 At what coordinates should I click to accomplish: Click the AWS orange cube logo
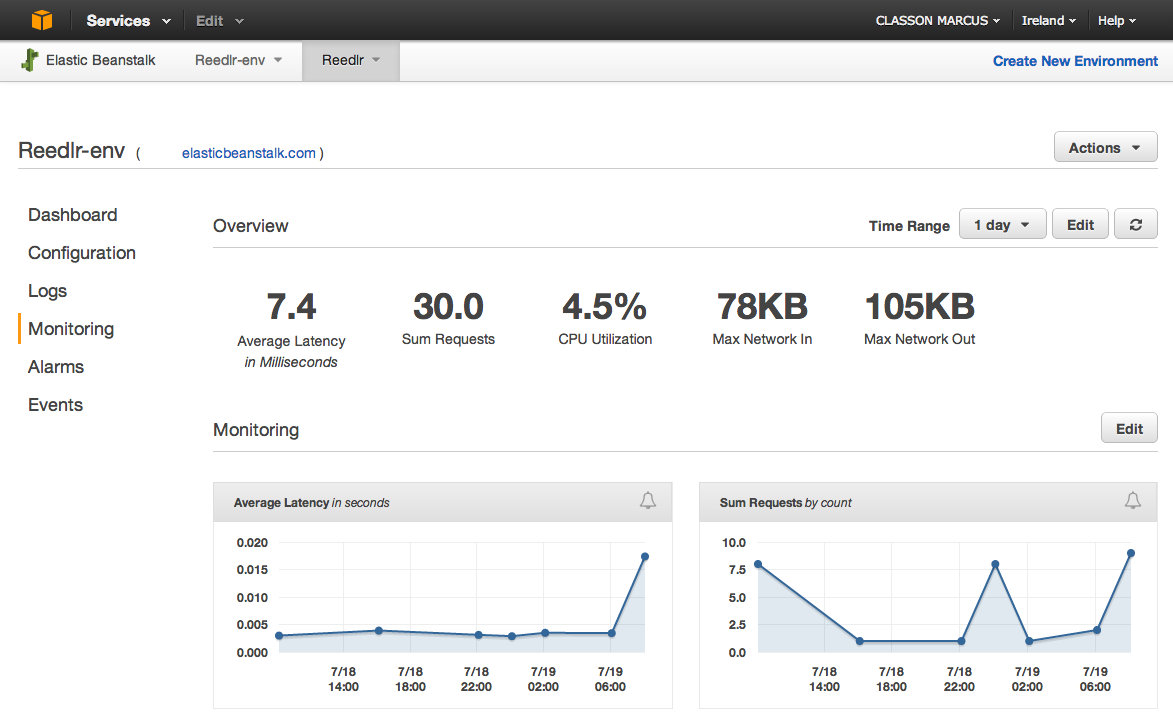[x=40, y=20]
